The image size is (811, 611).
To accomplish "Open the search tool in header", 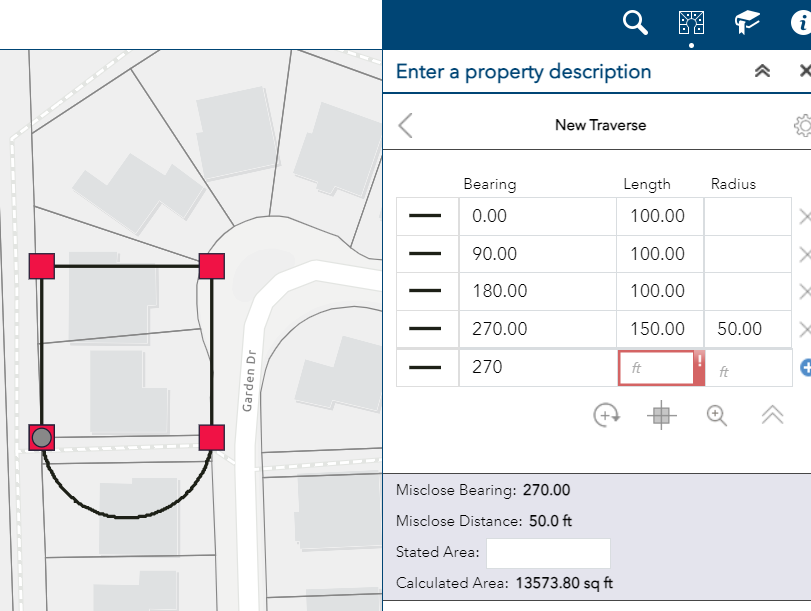I will pos(635,23).
